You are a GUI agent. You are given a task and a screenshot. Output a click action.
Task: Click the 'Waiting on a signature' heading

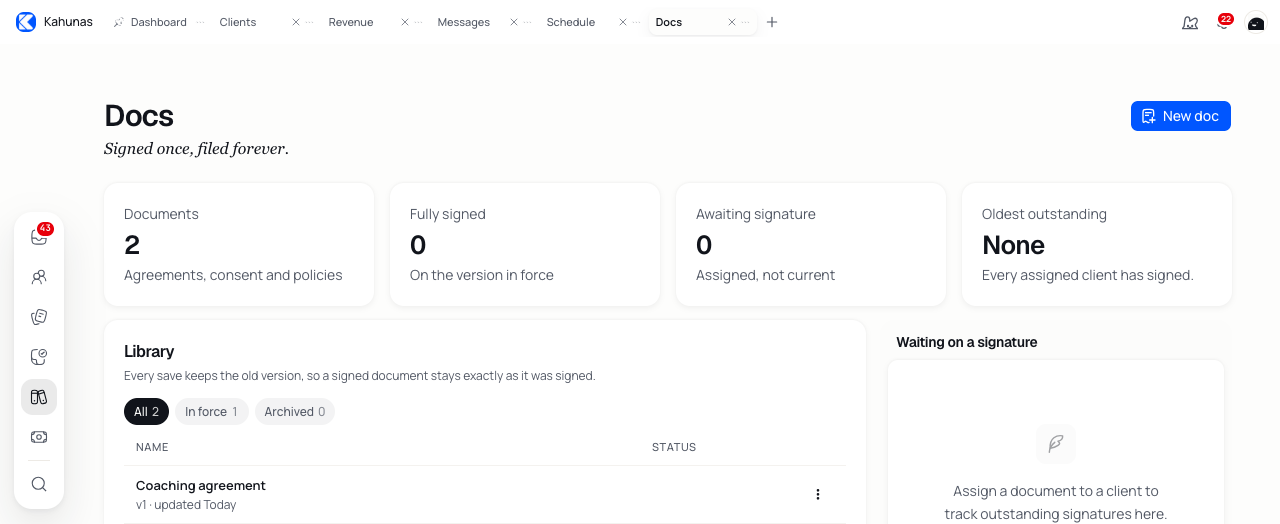click(966, 342)
